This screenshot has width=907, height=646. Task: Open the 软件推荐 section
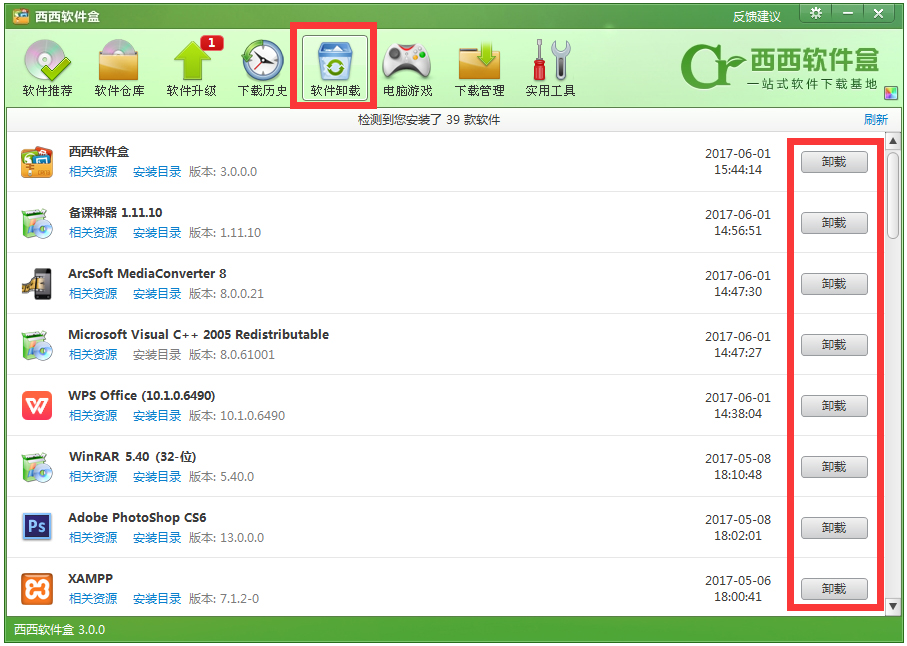[x=46, y=65]
